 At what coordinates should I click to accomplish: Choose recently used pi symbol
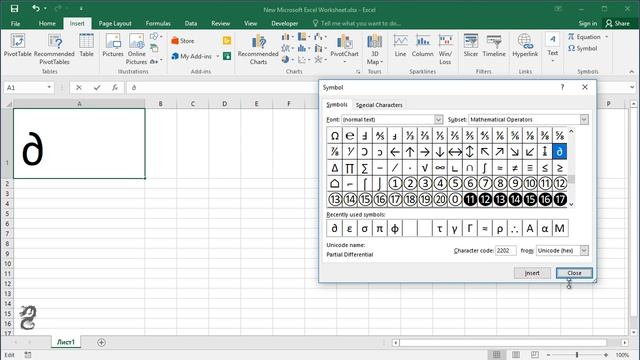pos(380,228)
